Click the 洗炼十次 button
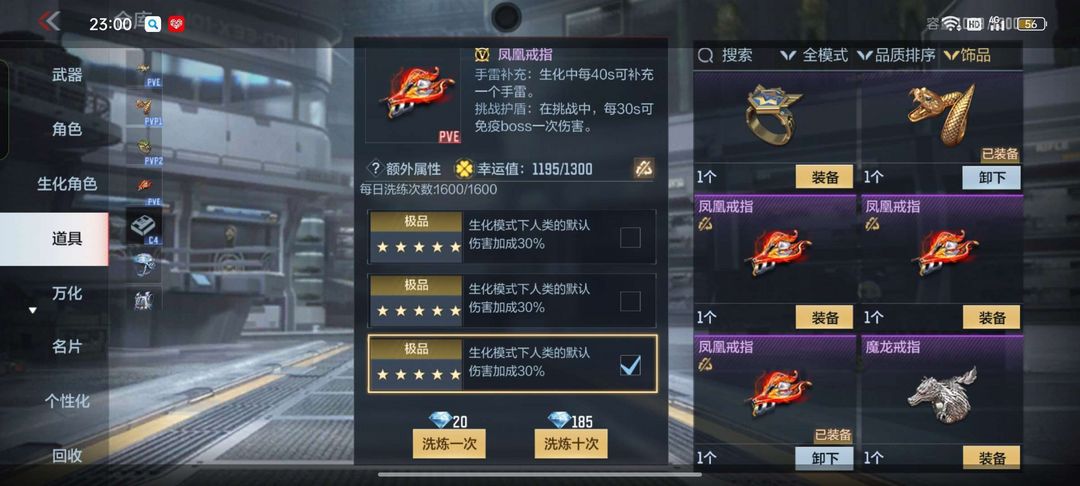 click(x=571, y=443)
